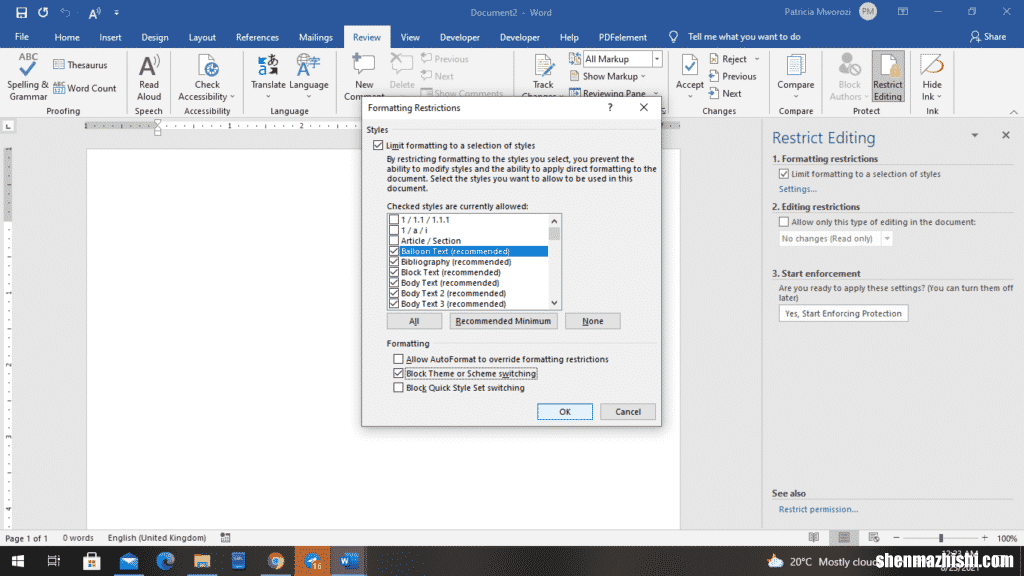1024x576 pixels.
Task: Switch to Read Mode view in status bar
Action: point(814,538)
